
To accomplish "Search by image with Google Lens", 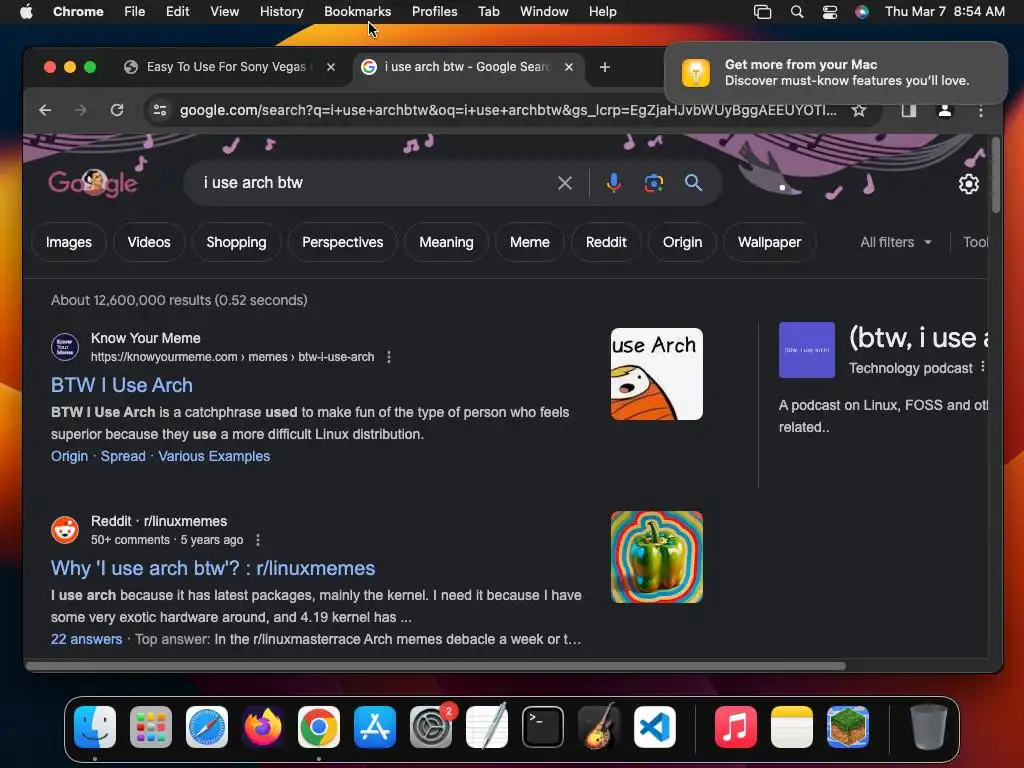I will coord(654,183).
